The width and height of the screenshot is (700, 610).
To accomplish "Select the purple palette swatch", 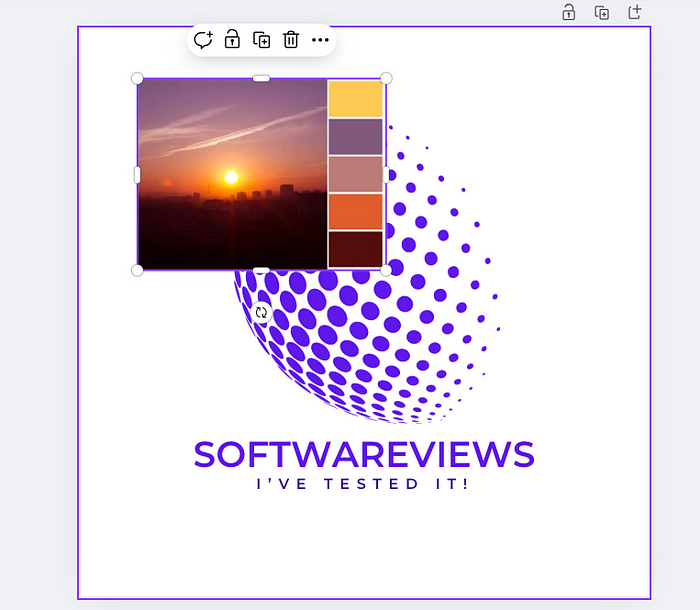I will (355, 137).
